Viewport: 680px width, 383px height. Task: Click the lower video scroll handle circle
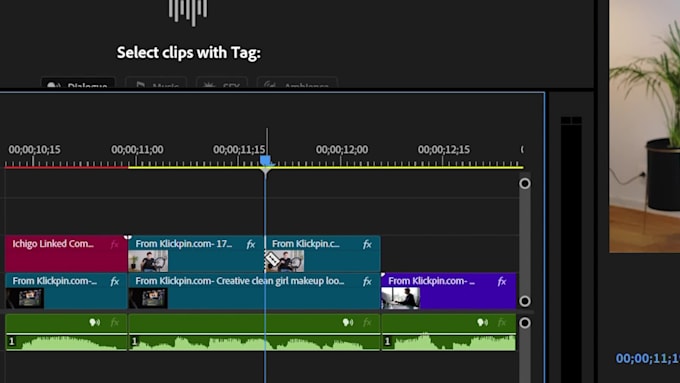click(525, 301)
